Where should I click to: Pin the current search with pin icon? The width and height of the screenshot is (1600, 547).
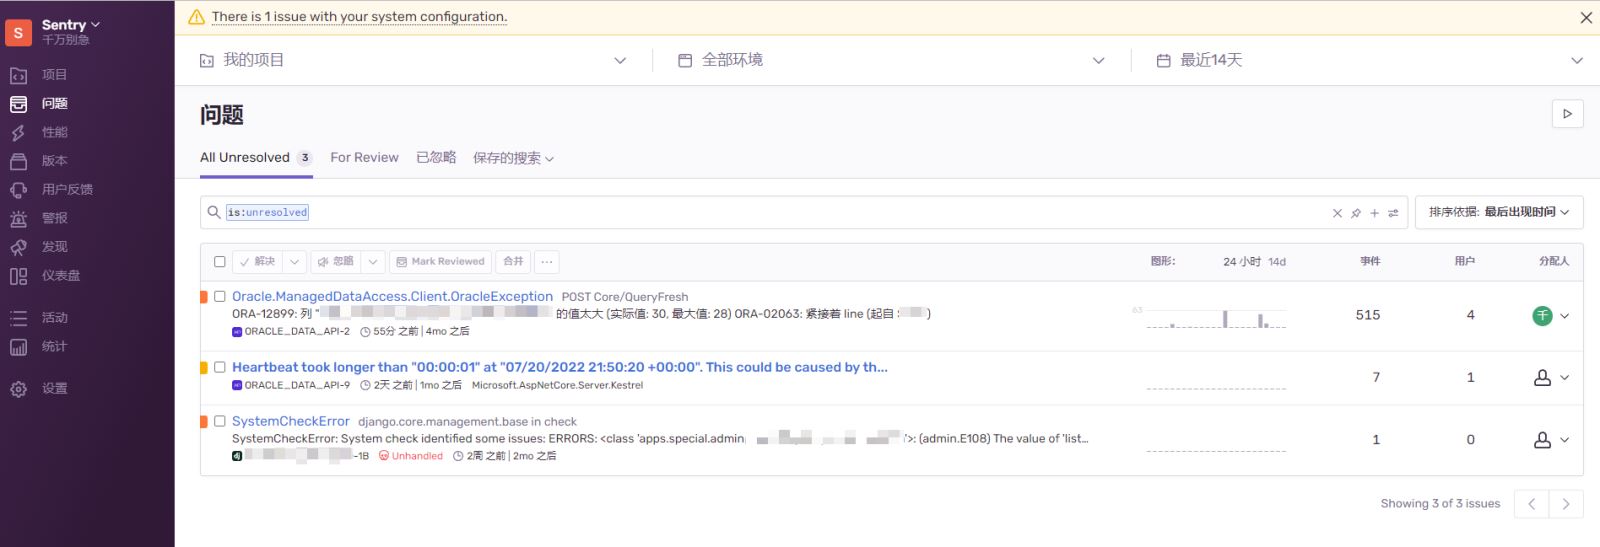(1356, 213)
